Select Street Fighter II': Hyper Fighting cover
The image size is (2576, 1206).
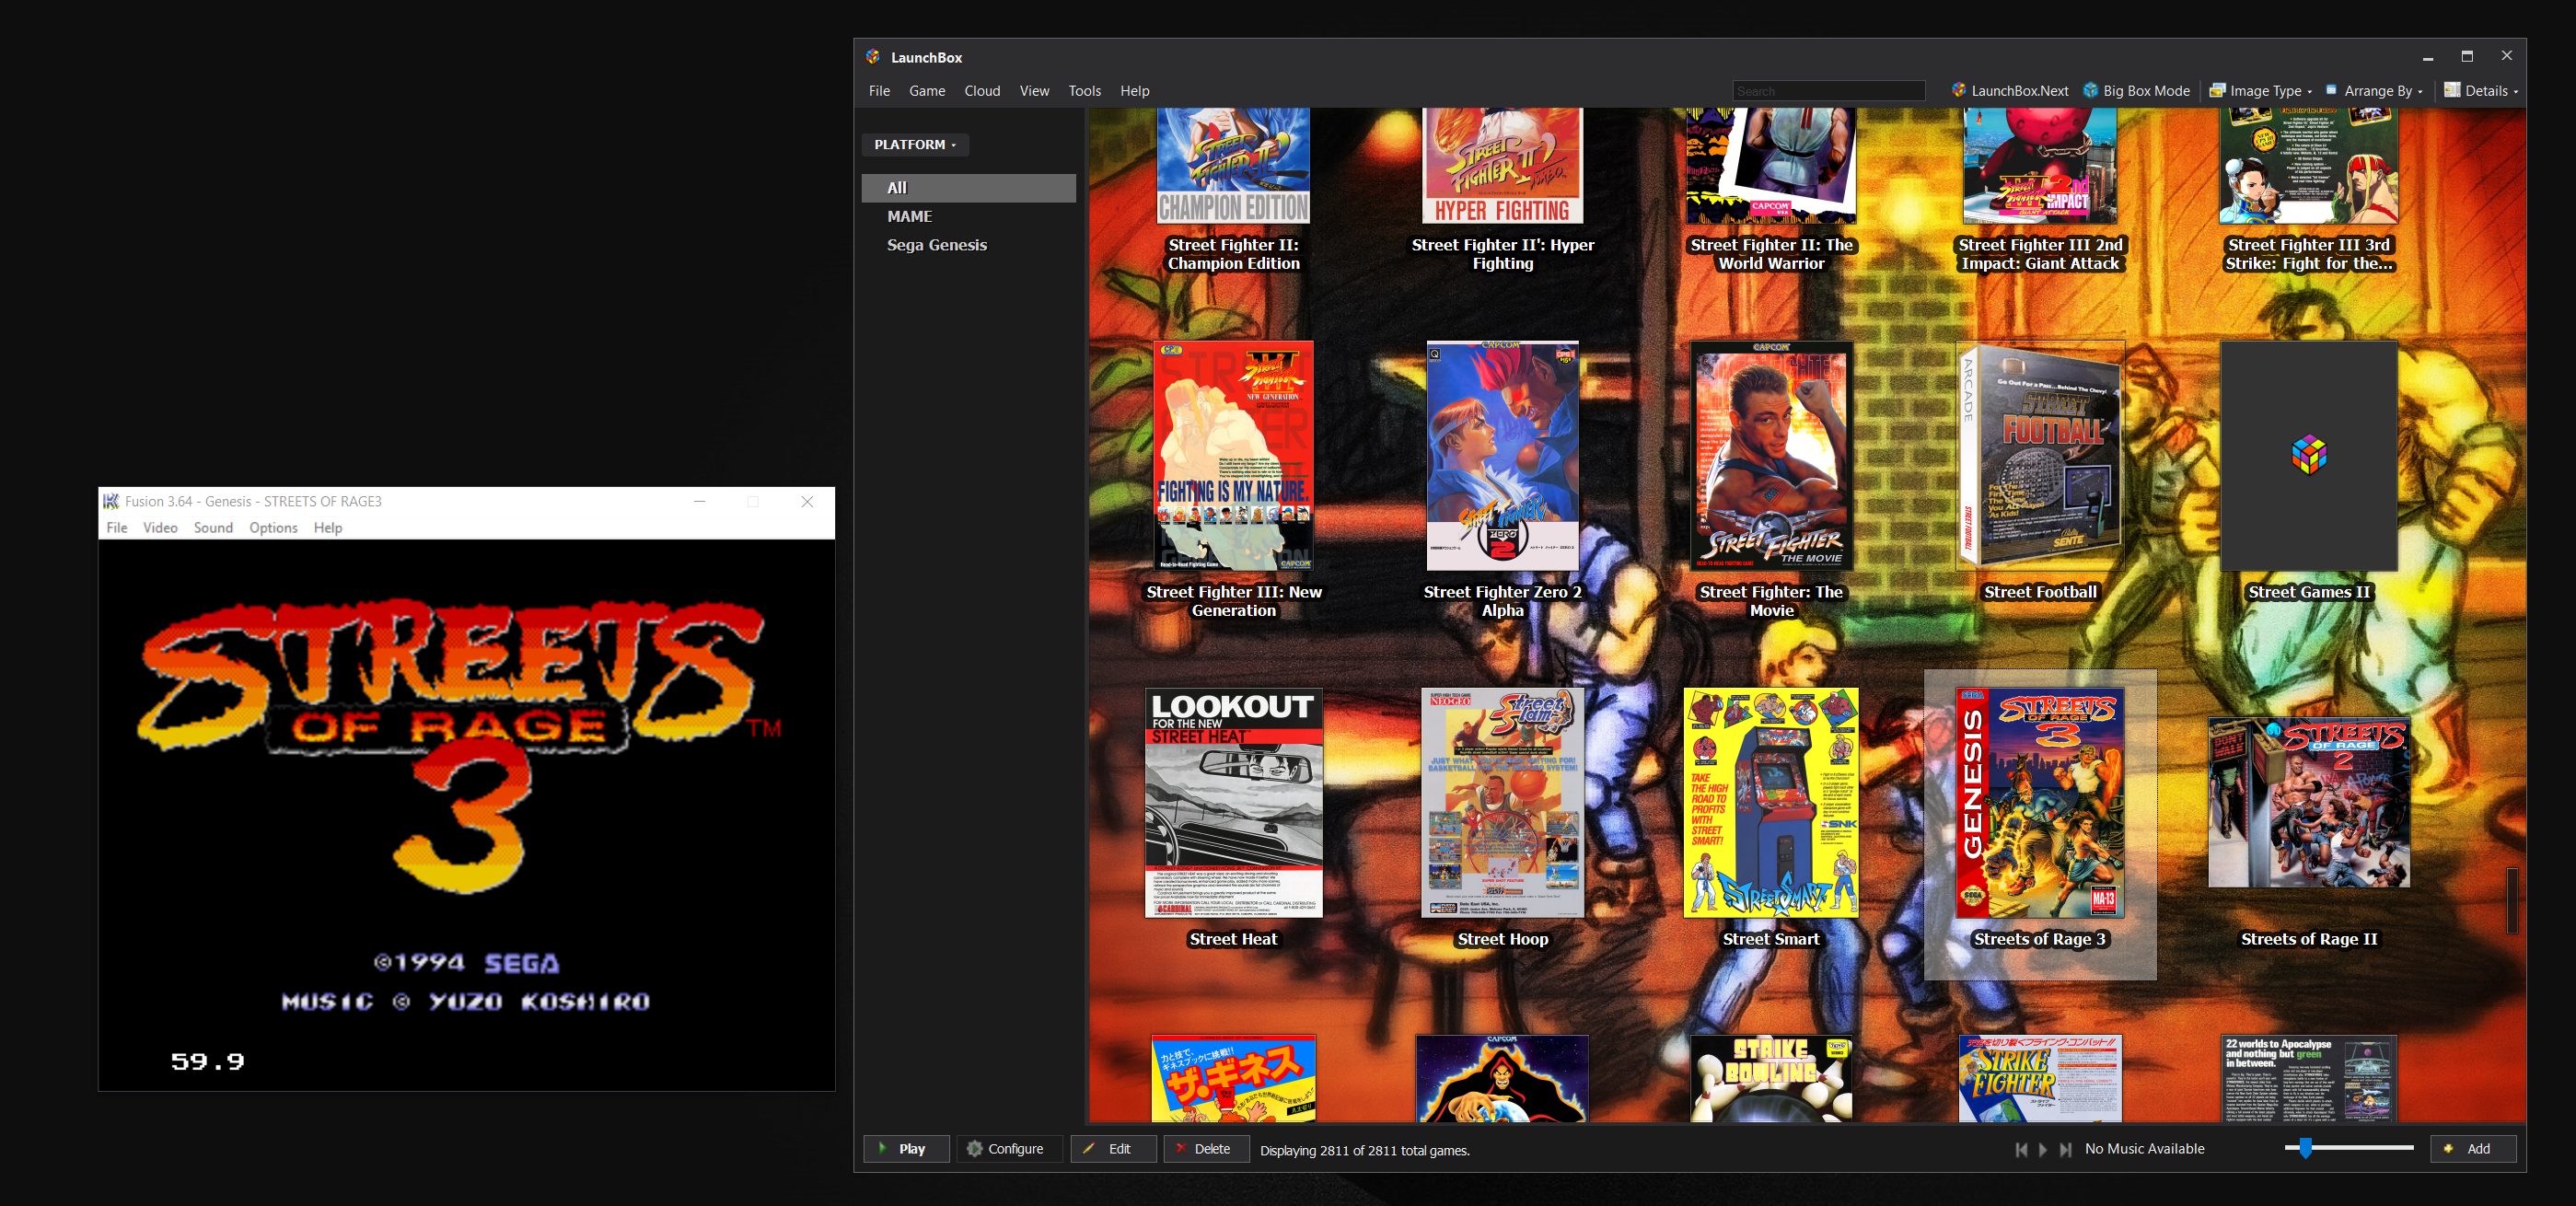(x=1502, y=165)
